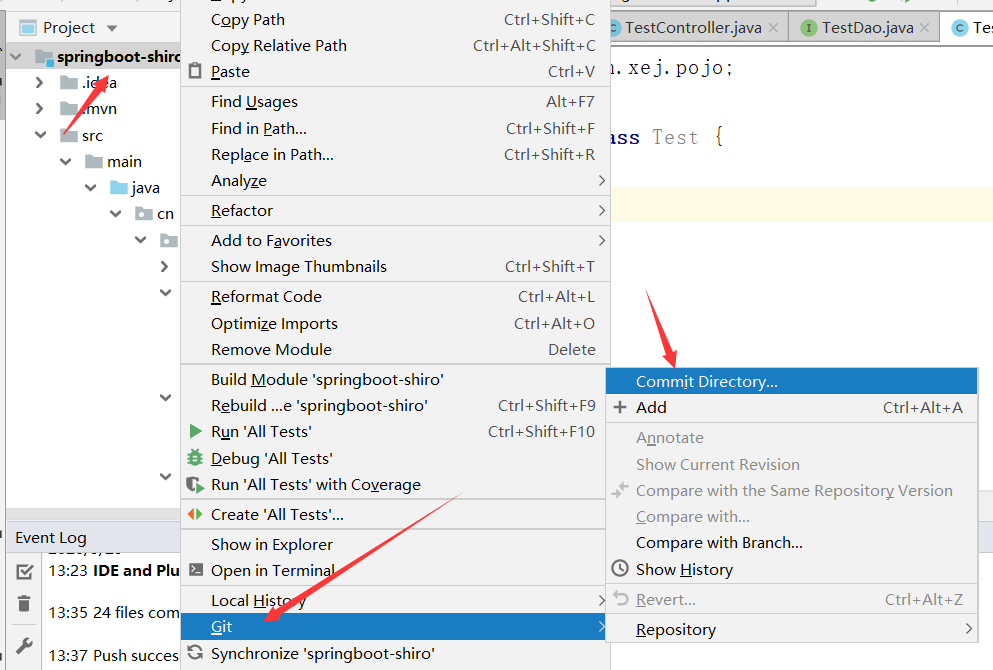Click the Paste clipboard icon

click(x=196, y=71)
